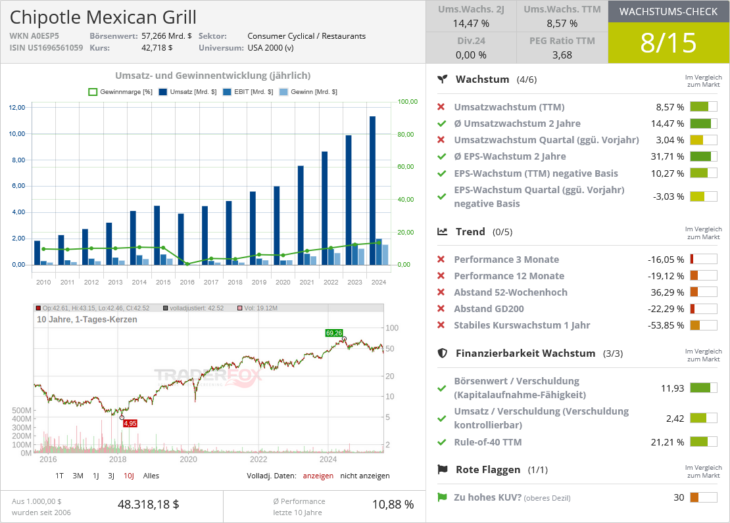Toggle Gewinn [Mrd. $] legend entry
Image resolution: width=730 pixels, height=523 pixels.
click(x=308, y=92)
